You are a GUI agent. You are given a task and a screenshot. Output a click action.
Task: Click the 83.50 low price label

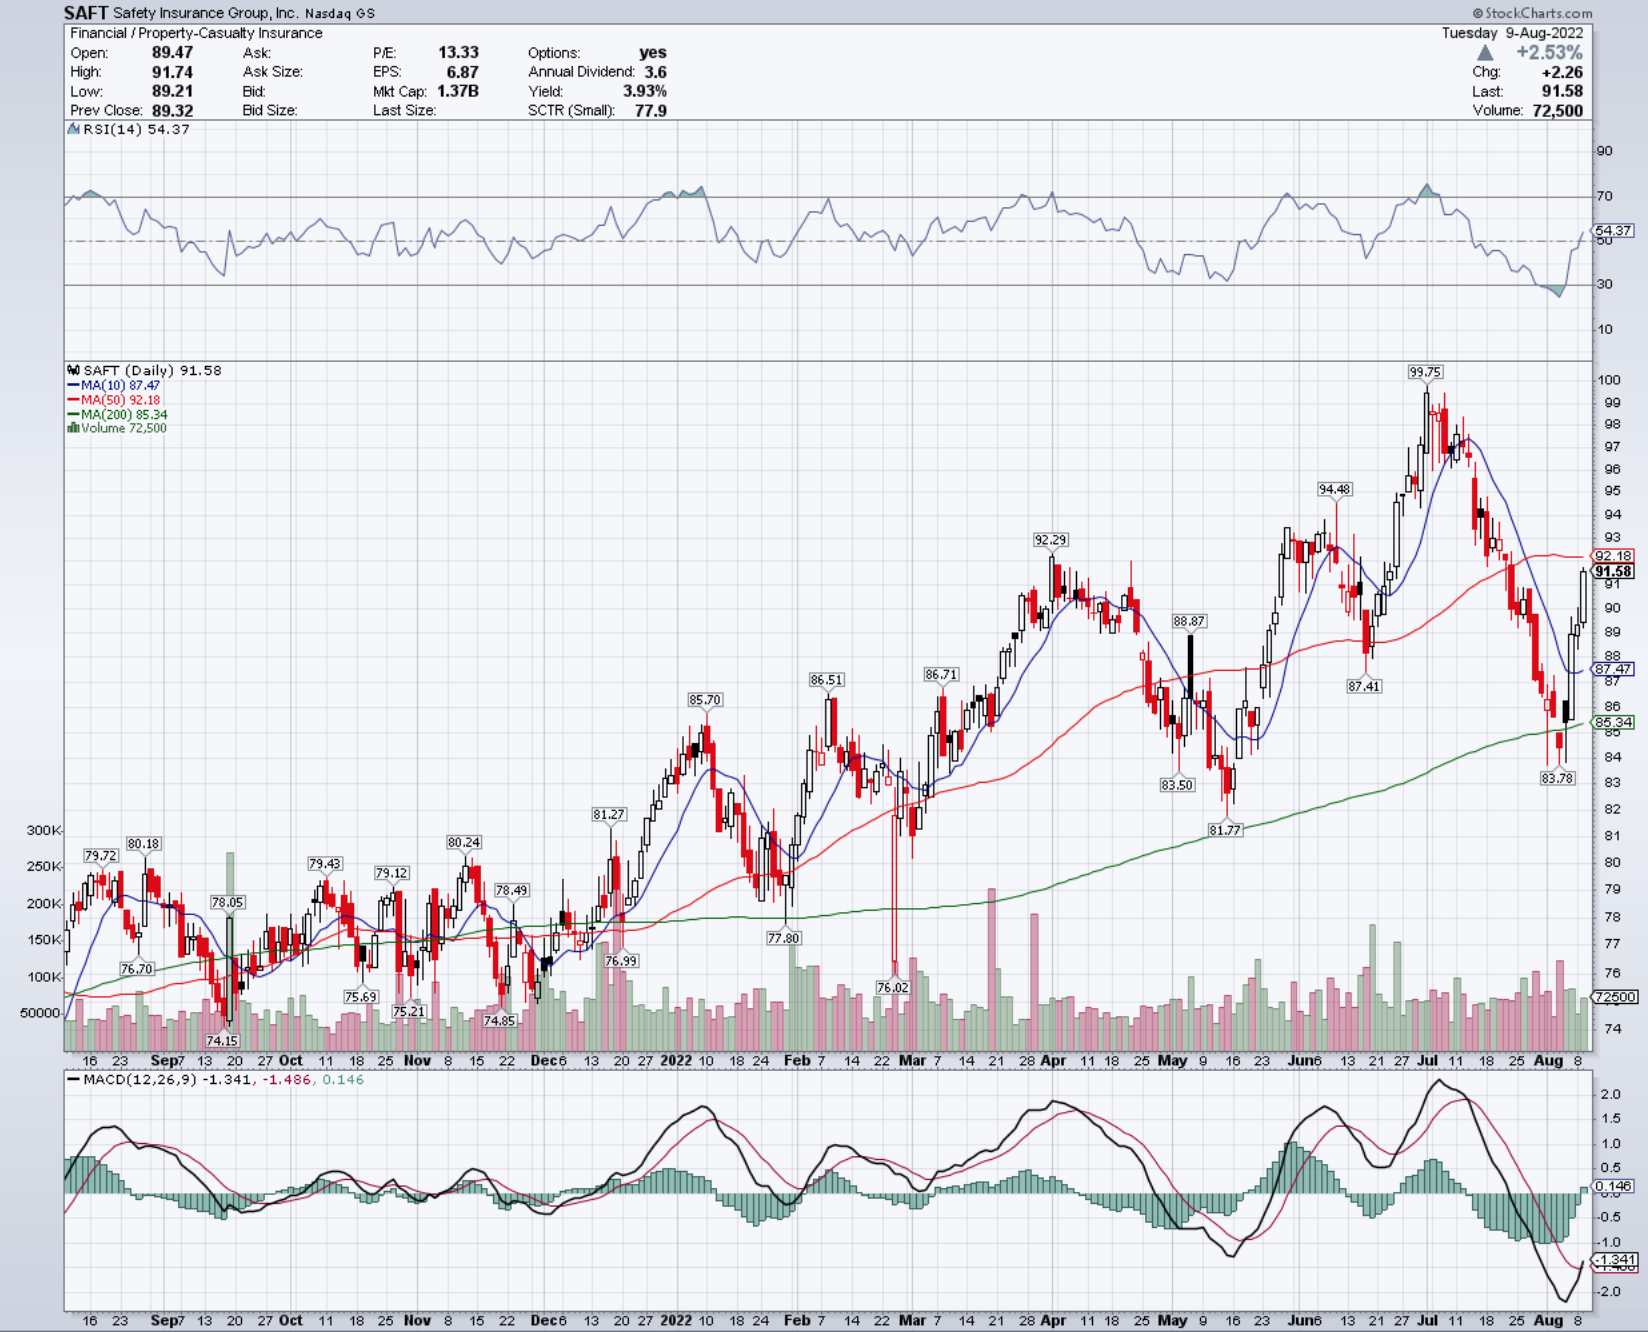[x=1177, y=785]
